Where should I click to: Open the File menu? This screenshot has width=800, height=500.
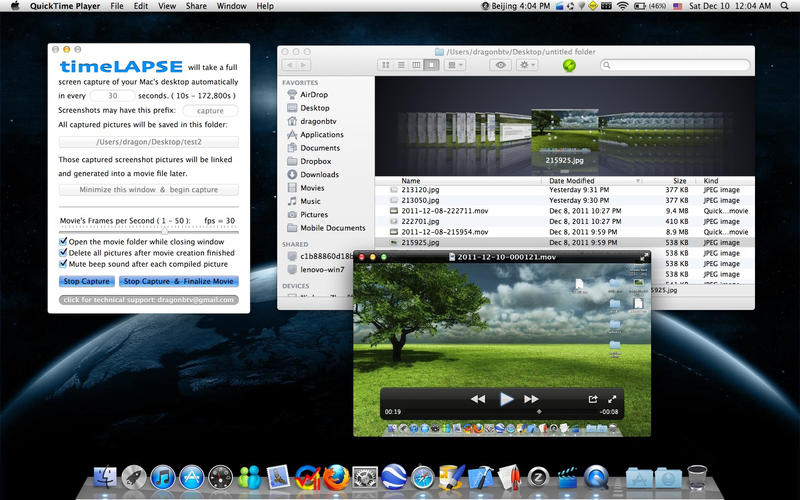(117, 6)
